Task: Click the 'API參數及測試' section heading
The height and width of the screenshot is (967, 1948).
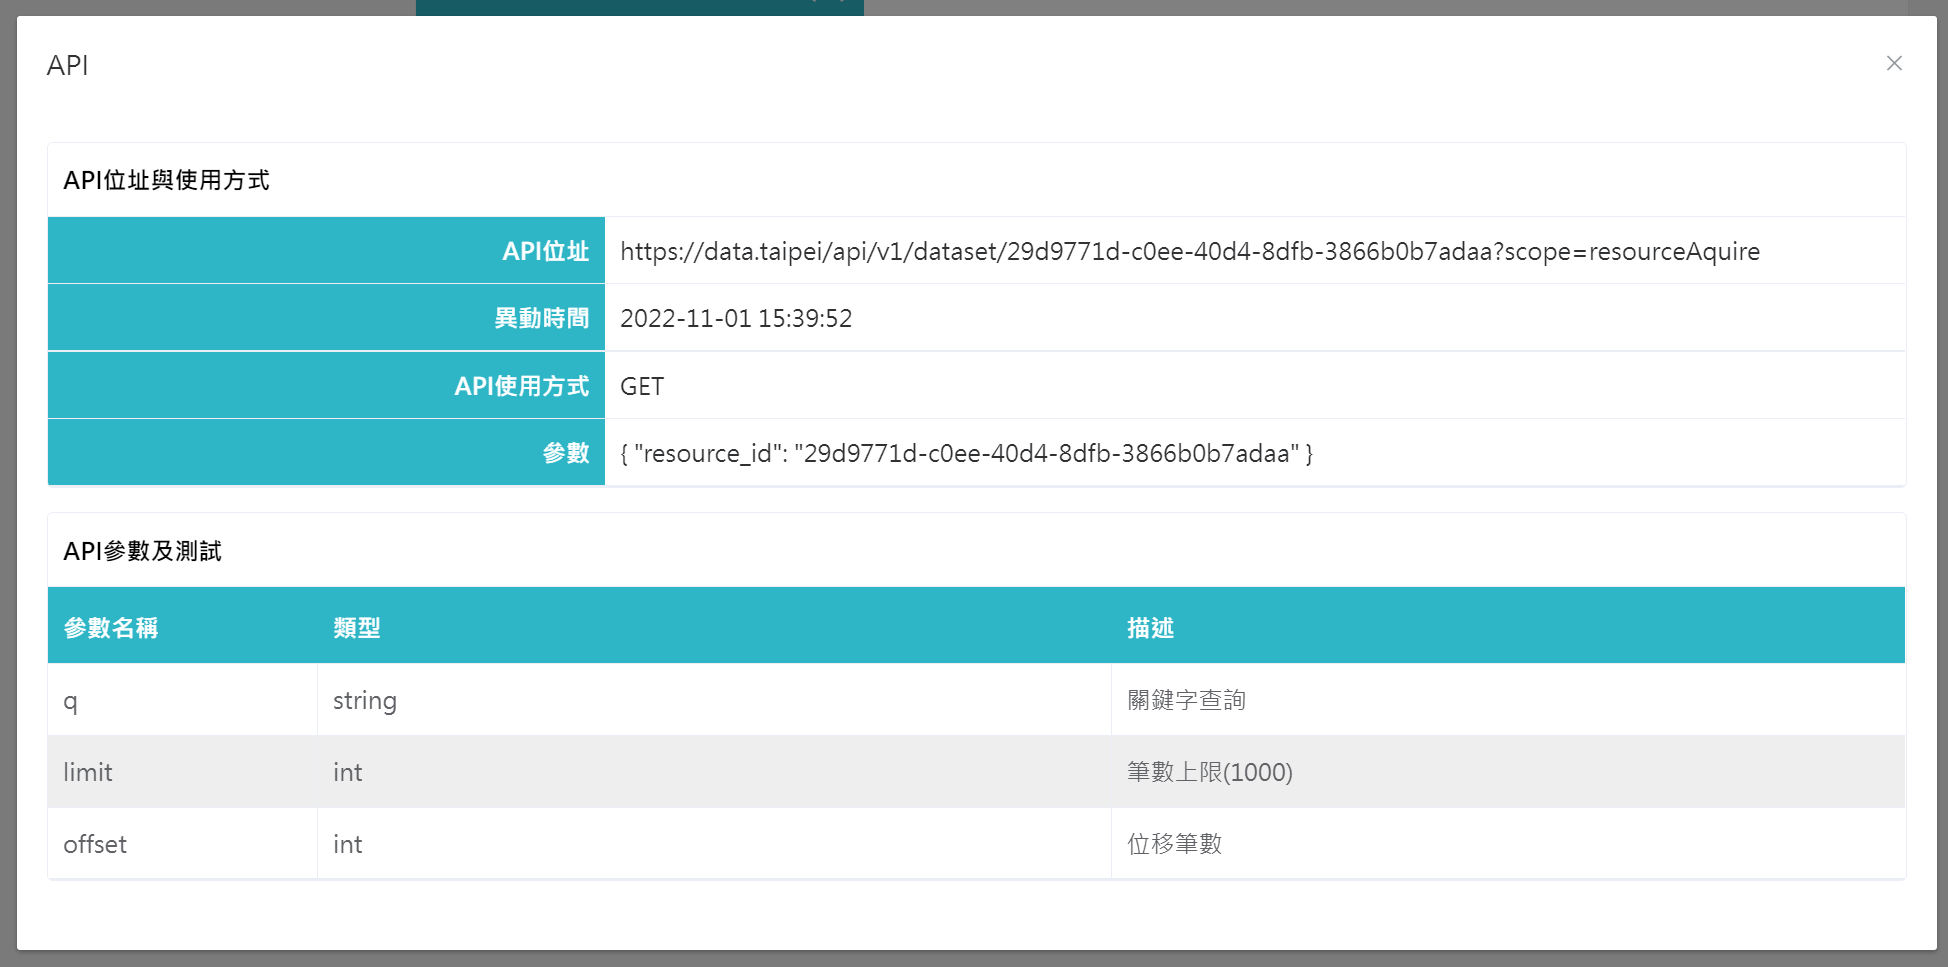Action: click(142, 551)
